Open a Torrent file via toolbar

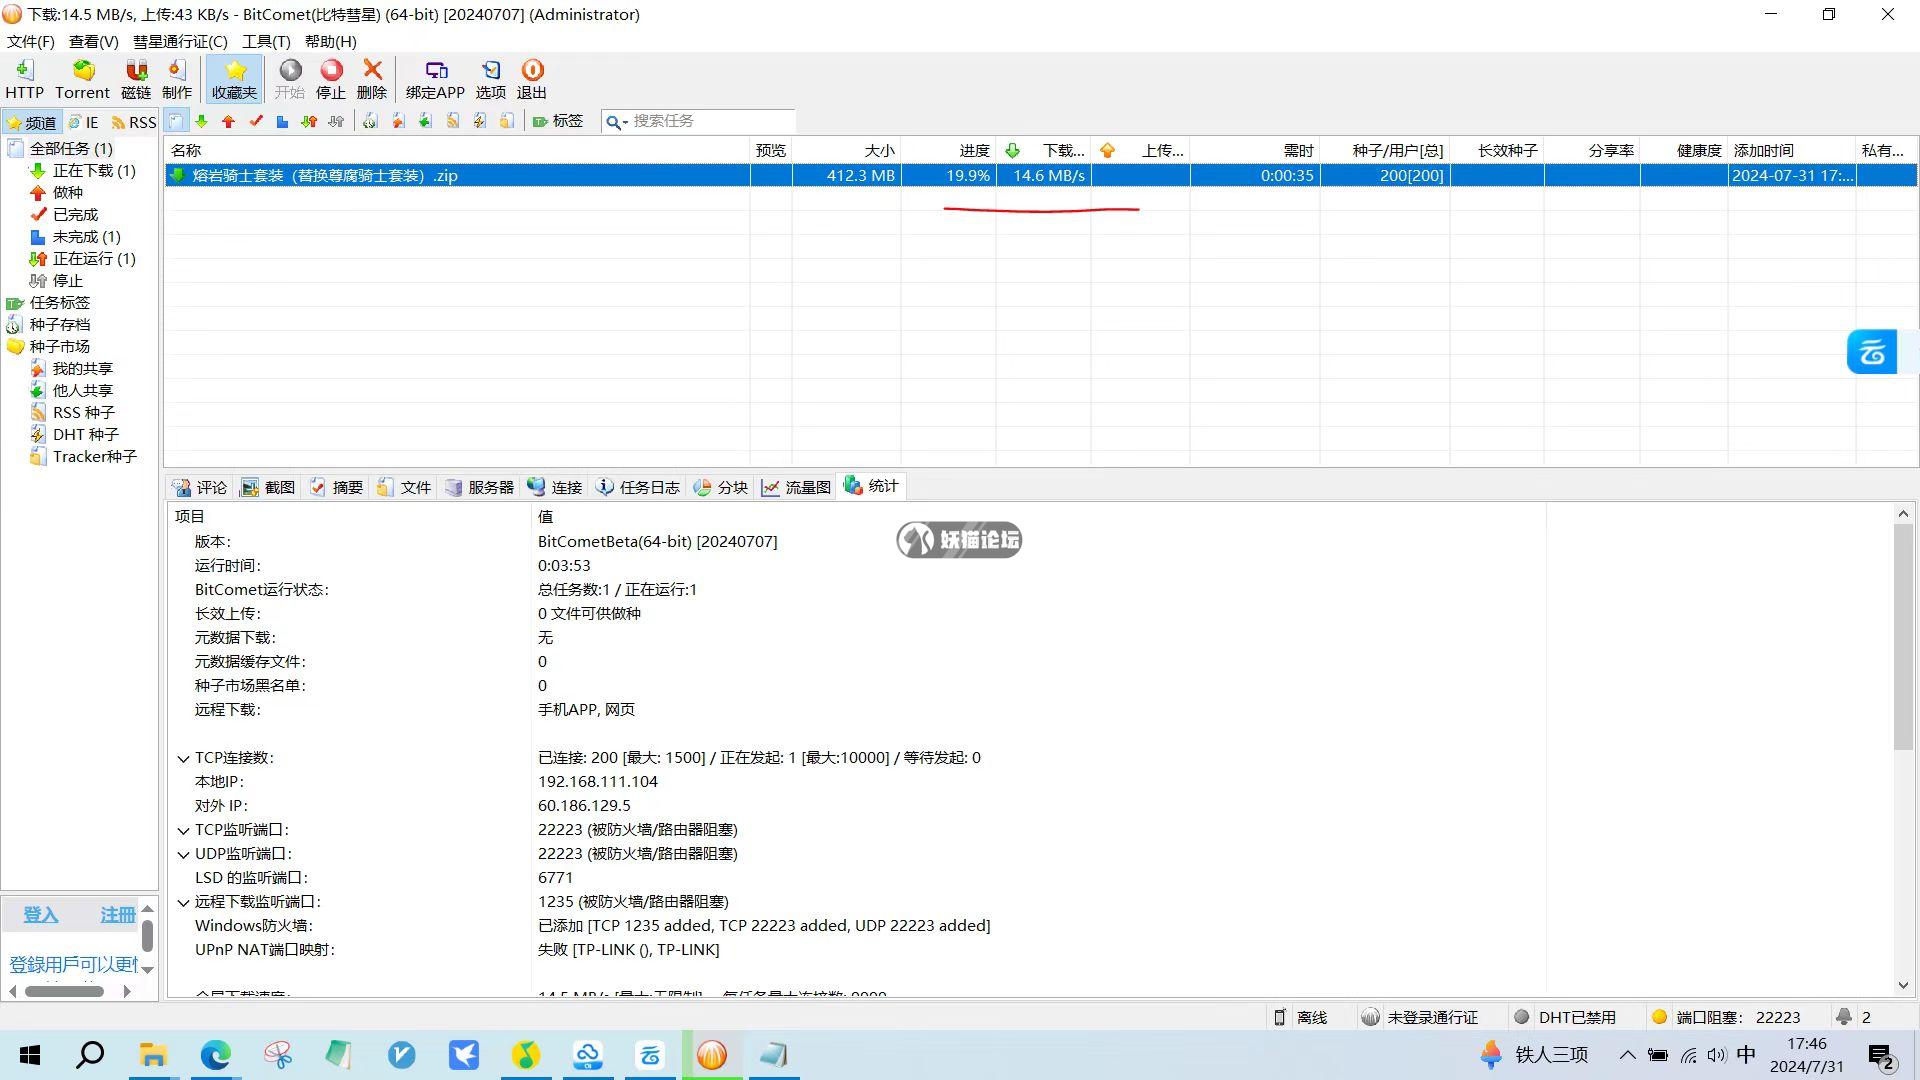pyautogui.click(x=82, y=79)
